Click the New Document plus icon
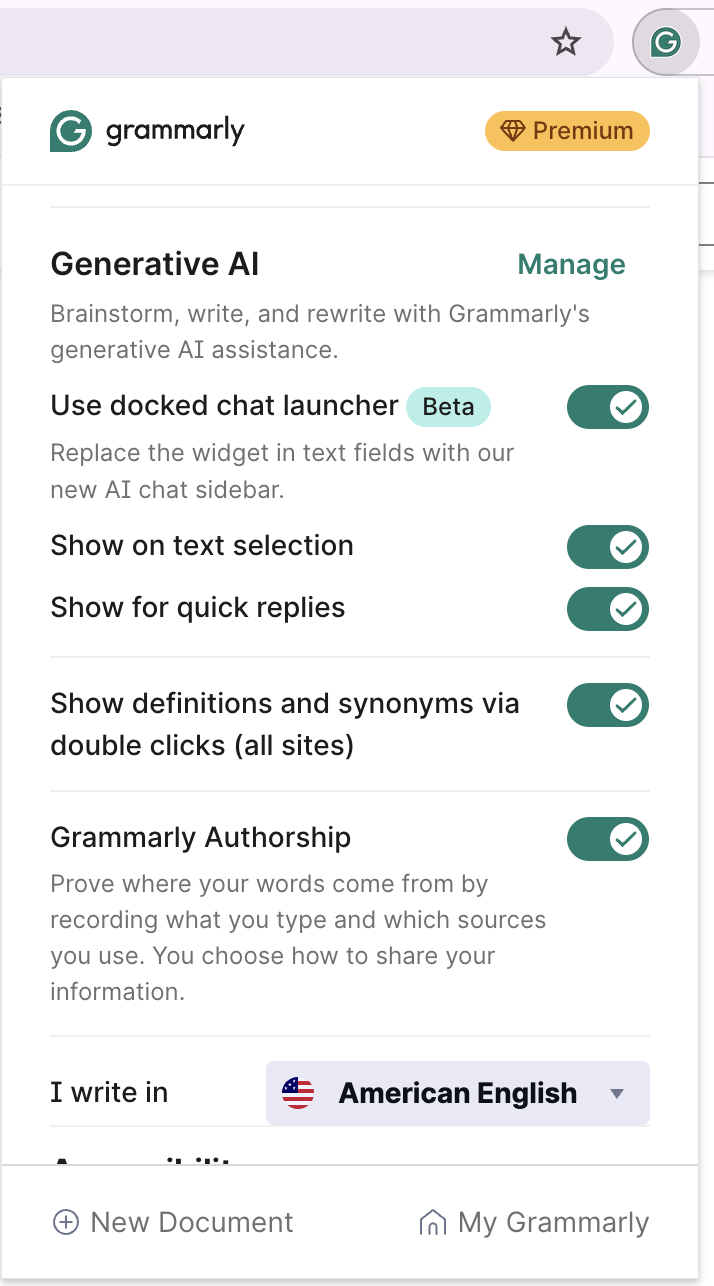This screenshot has height=1286, width=714. pos(66,1222)
